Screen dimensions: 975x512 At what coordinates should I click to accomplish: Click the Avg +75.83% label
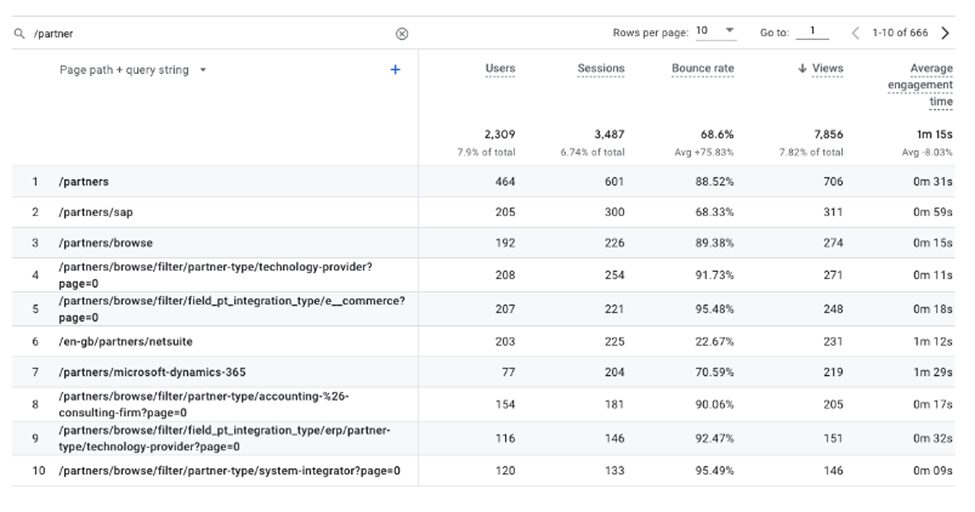[x=704, y=152]
